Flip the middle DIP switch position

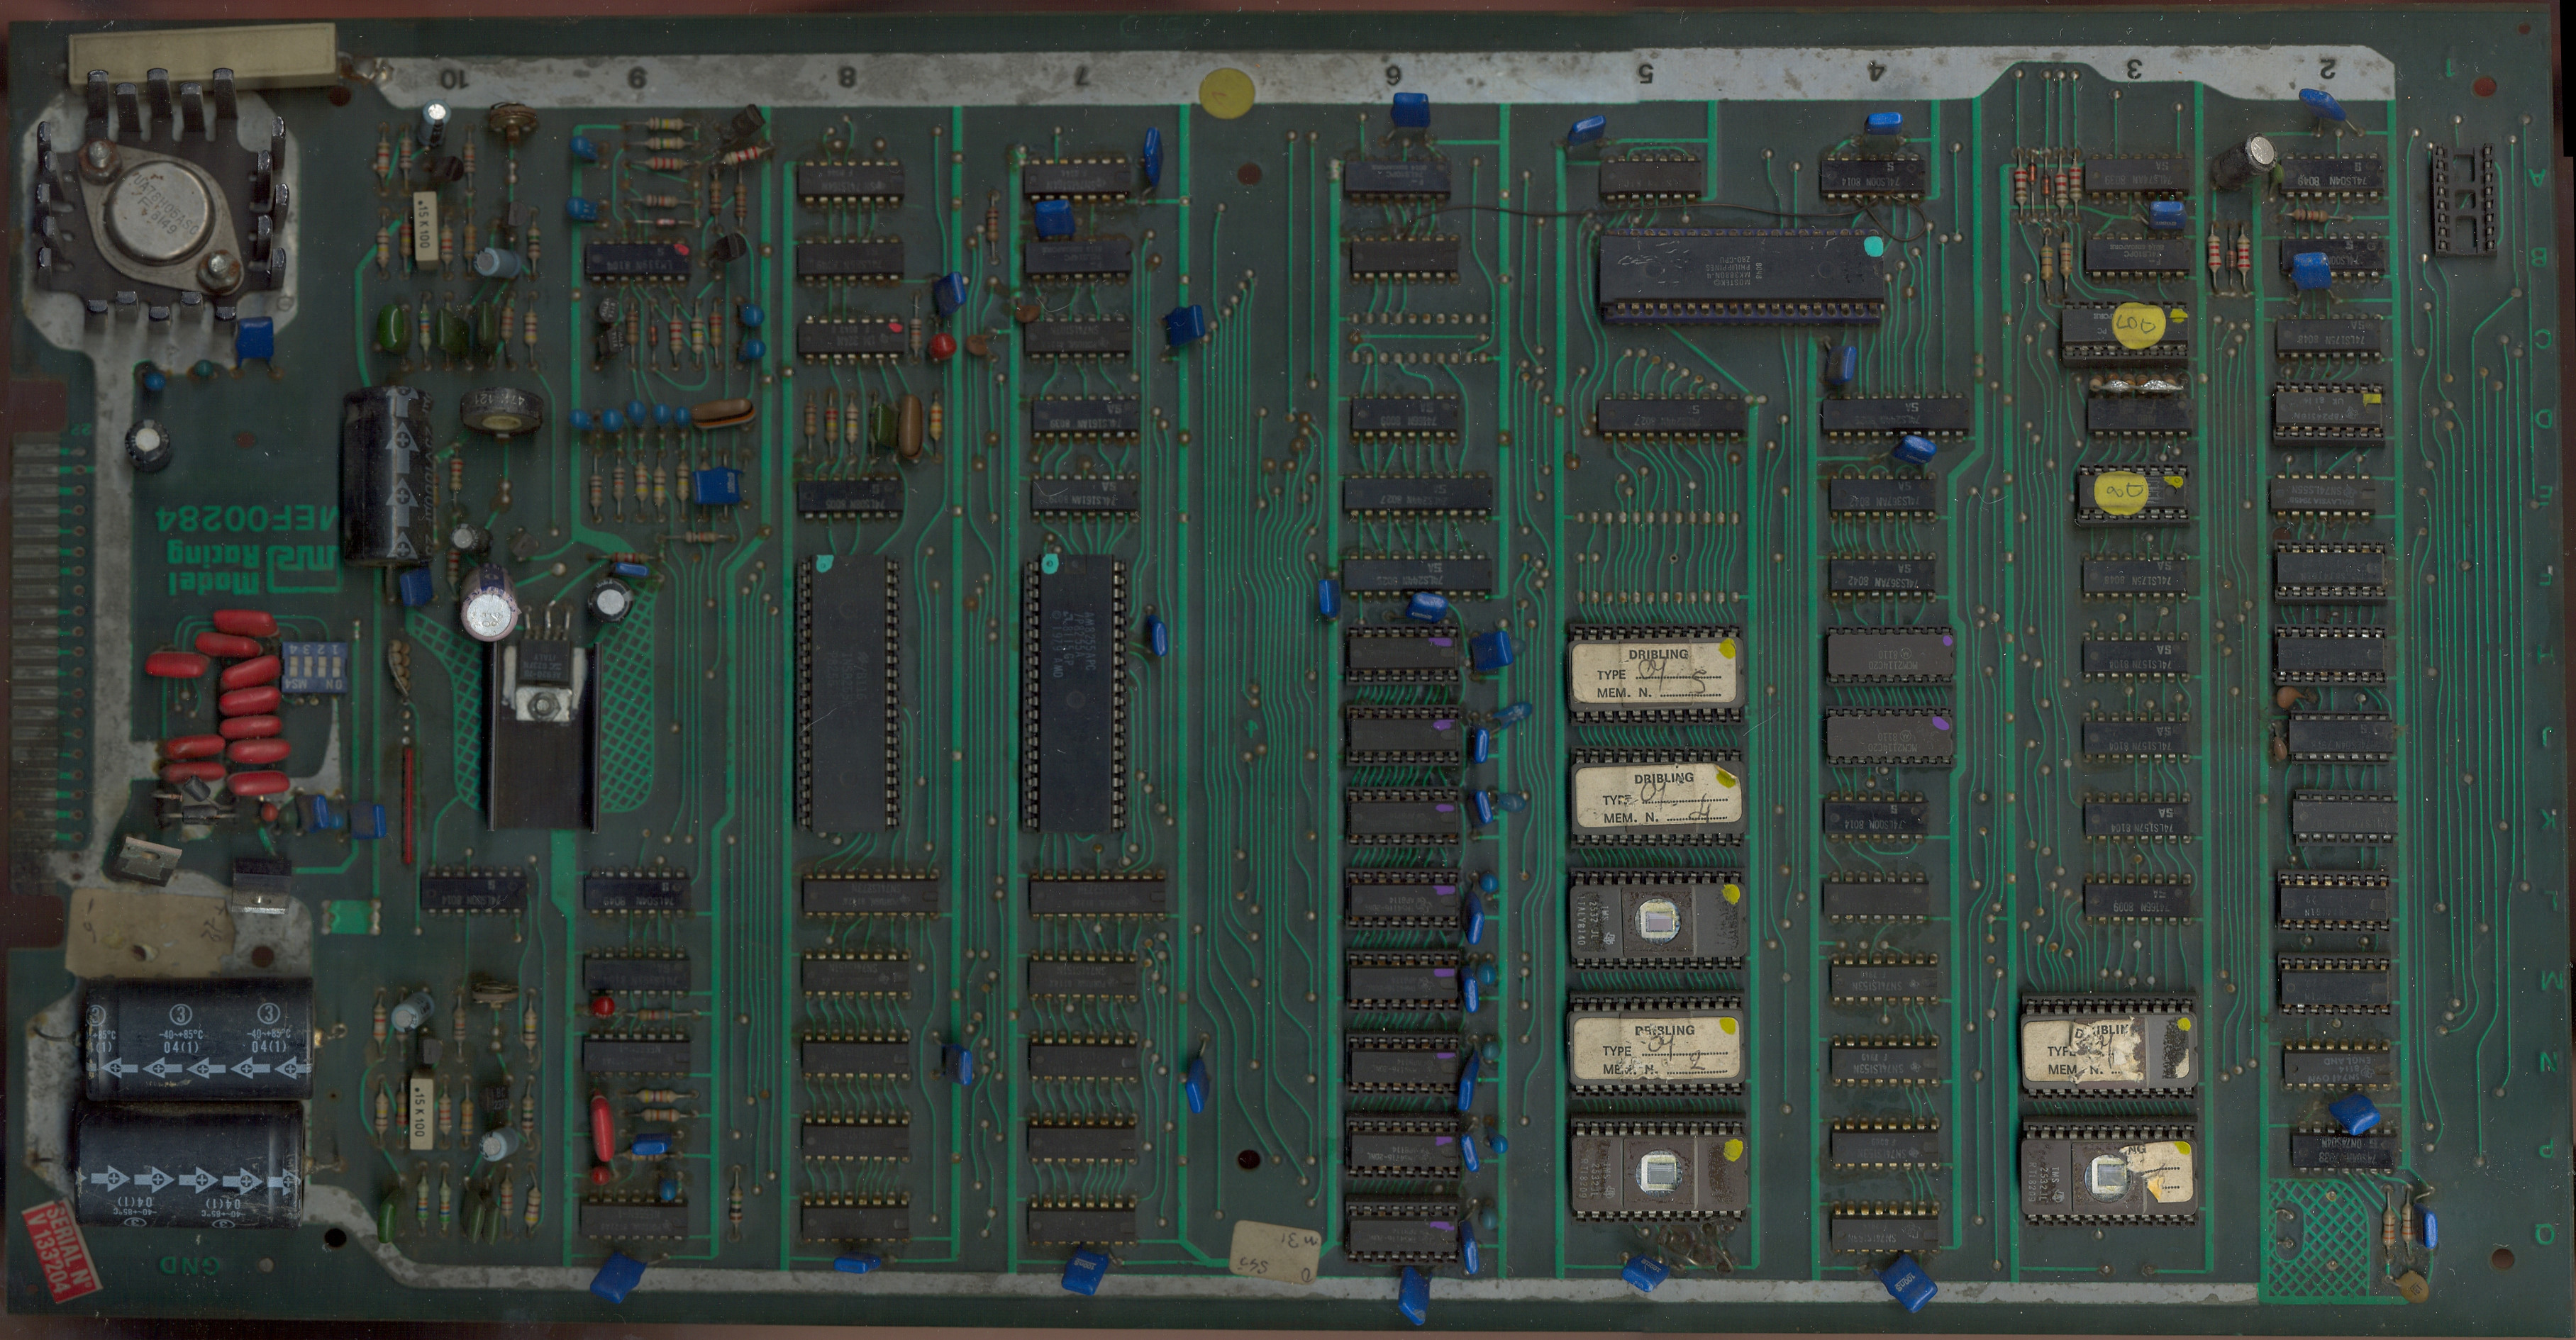pos(315,668)
